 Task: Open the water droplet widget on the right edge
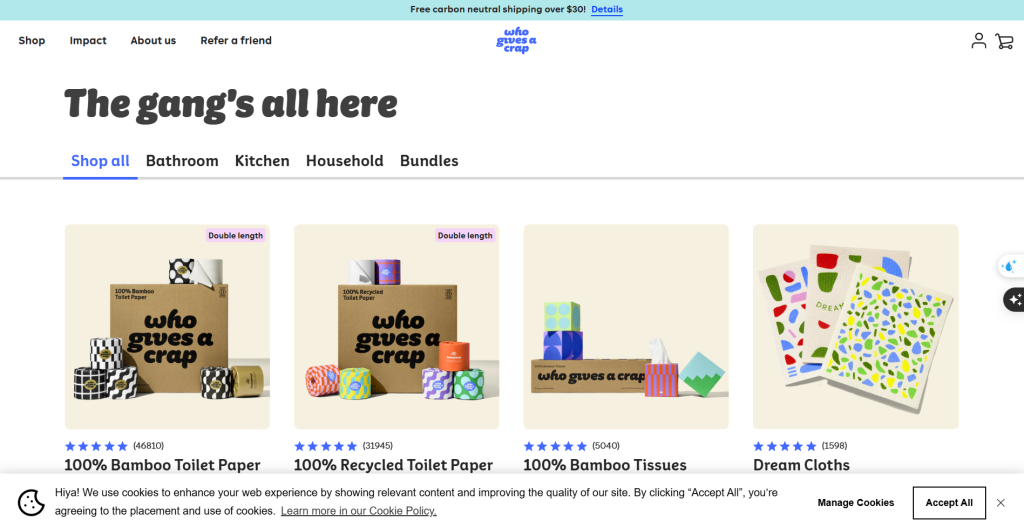click(1011, 266)
